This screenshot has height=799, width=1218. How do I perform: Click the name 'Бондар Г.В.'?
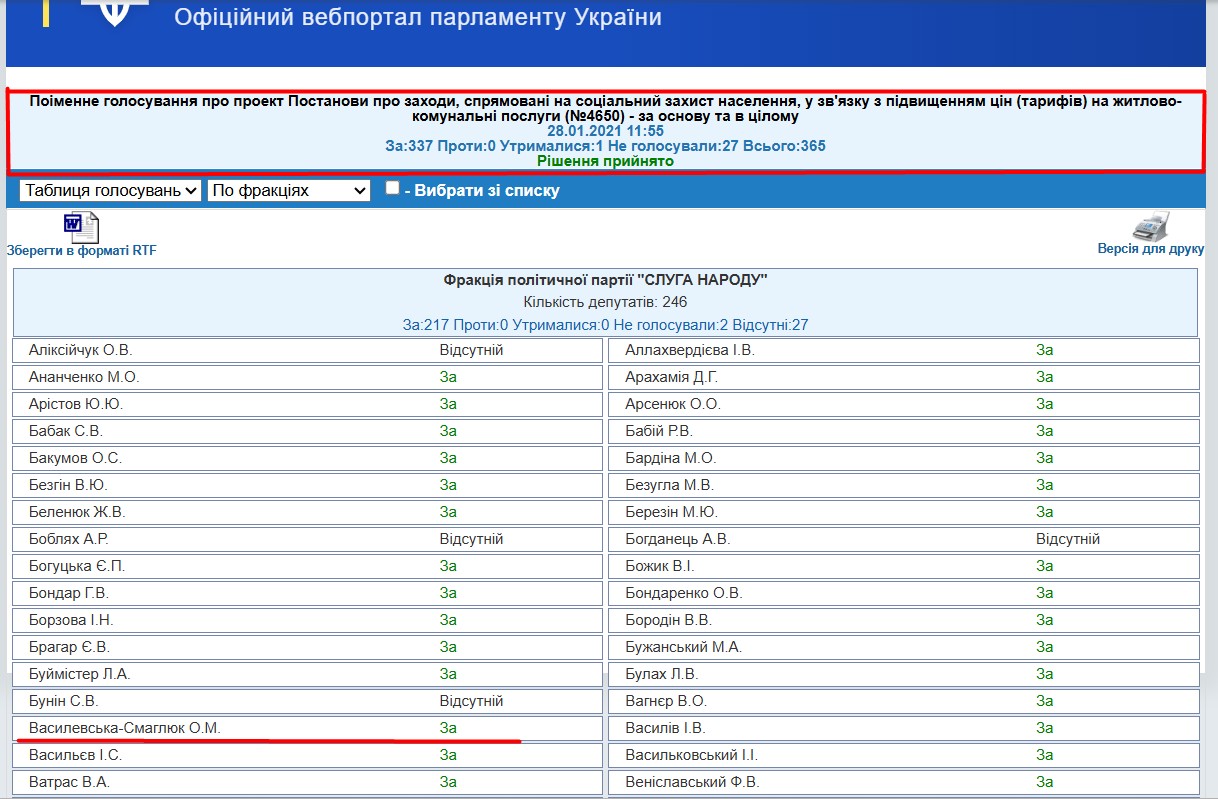coord(69,593)
